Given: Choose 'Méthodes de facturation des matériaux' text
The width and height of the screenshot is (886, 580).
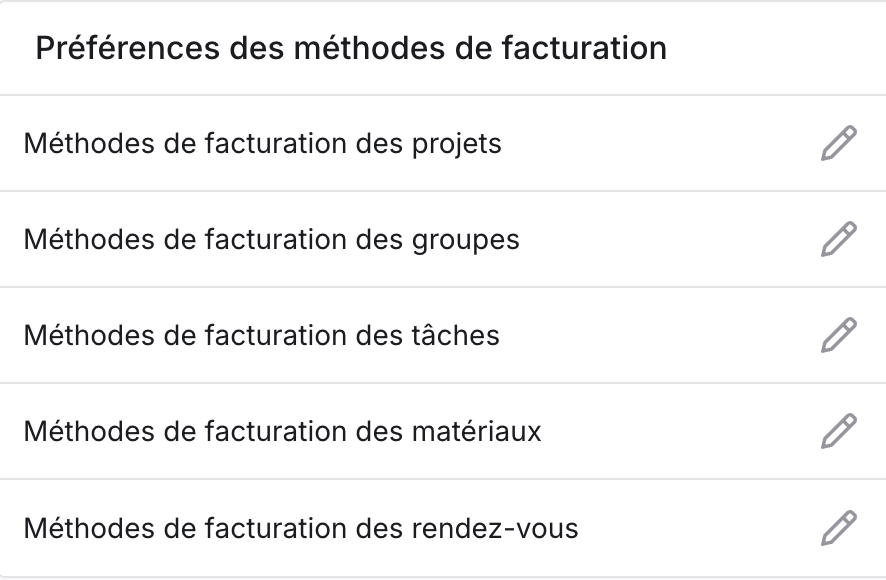Looking at the screenshot, I should 283,431.
